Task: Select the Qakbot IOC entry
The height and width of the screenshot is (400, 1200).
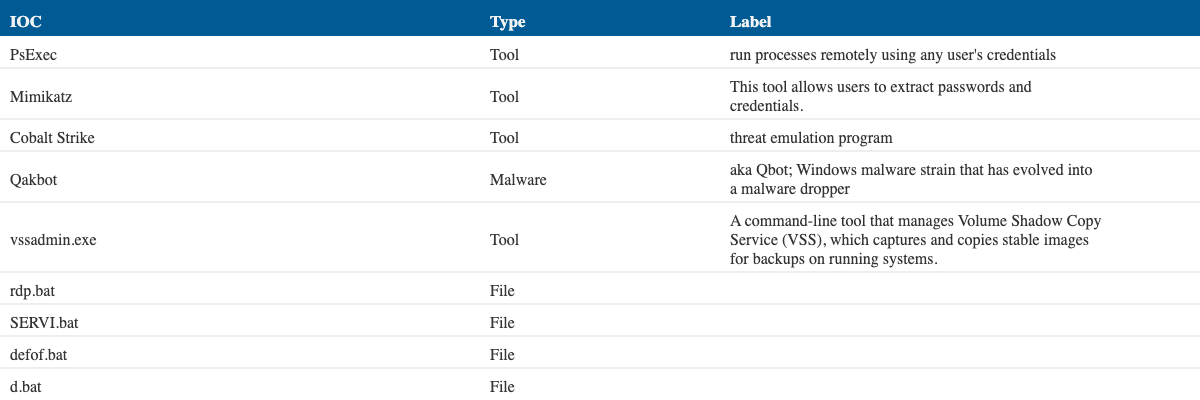Action: pos(36,180)
